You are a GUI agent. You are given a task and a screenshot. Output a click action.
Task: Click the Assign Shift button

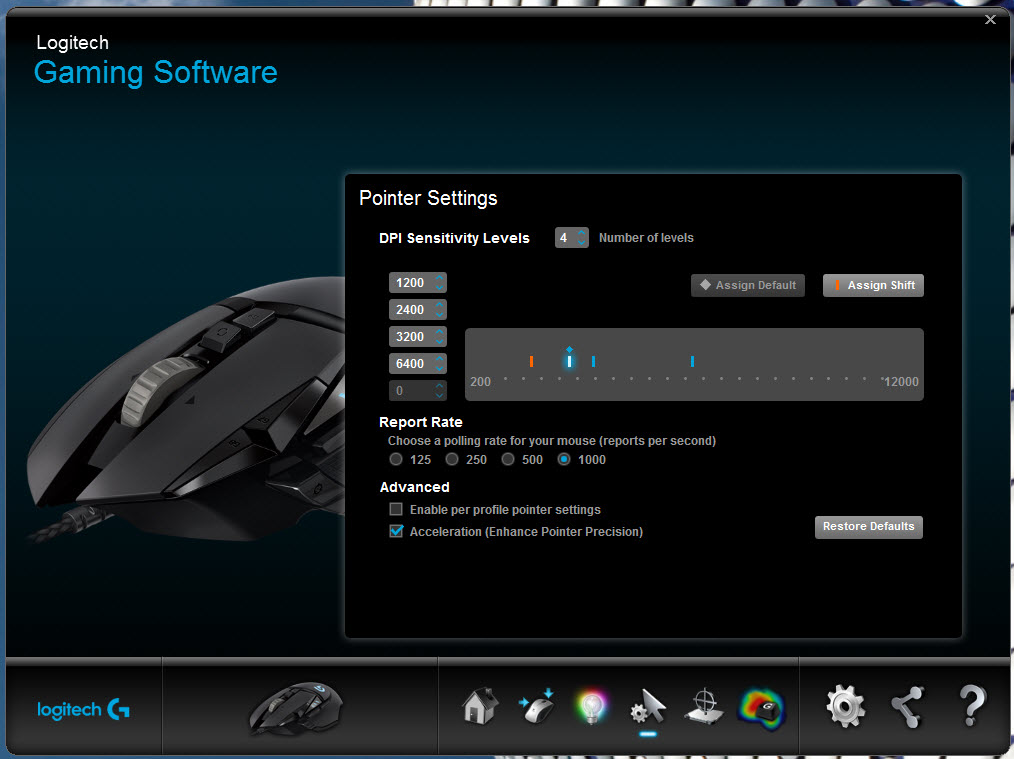873,285
